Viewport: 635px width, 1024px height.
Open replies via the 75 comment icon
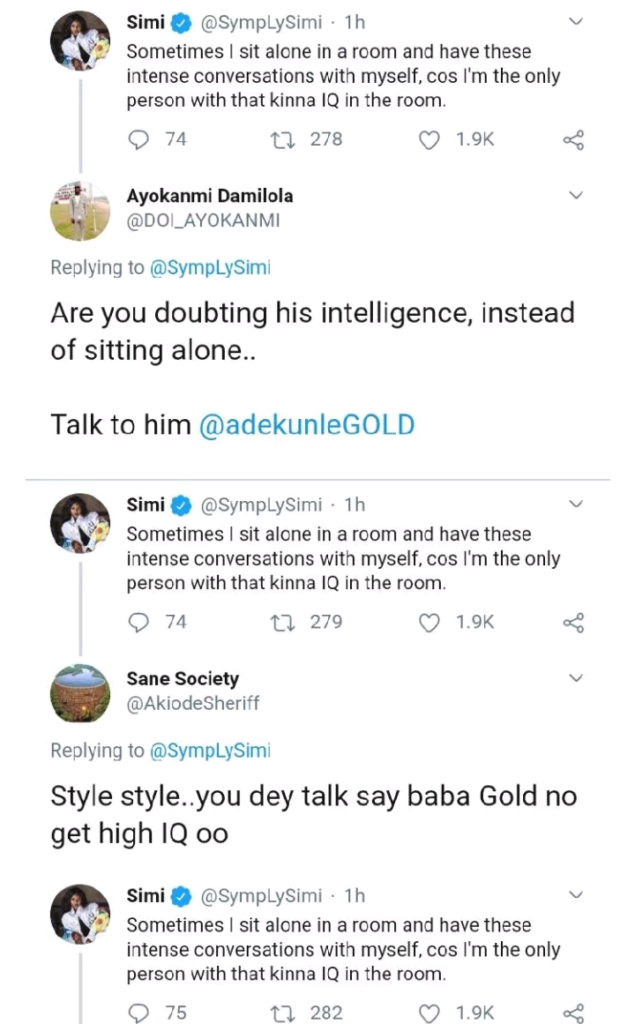[140, 1013]
